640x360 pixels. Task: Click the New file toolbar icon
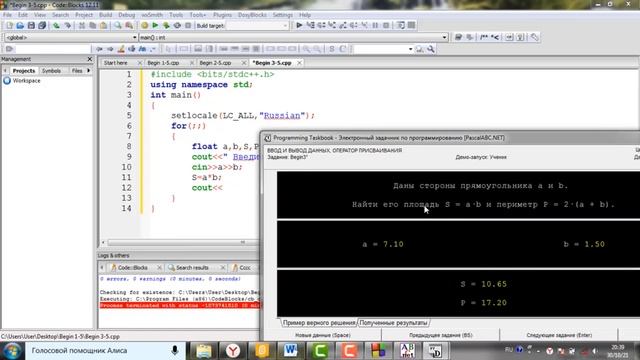[9, 25]
